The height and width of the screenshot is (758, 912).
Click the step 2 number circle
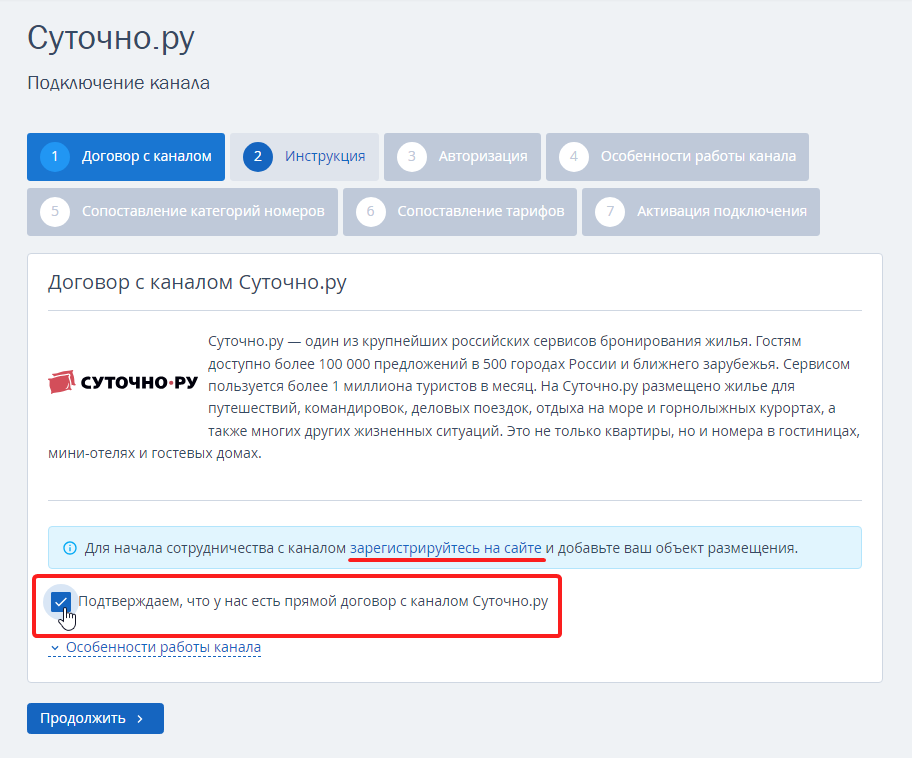point(258,156)
